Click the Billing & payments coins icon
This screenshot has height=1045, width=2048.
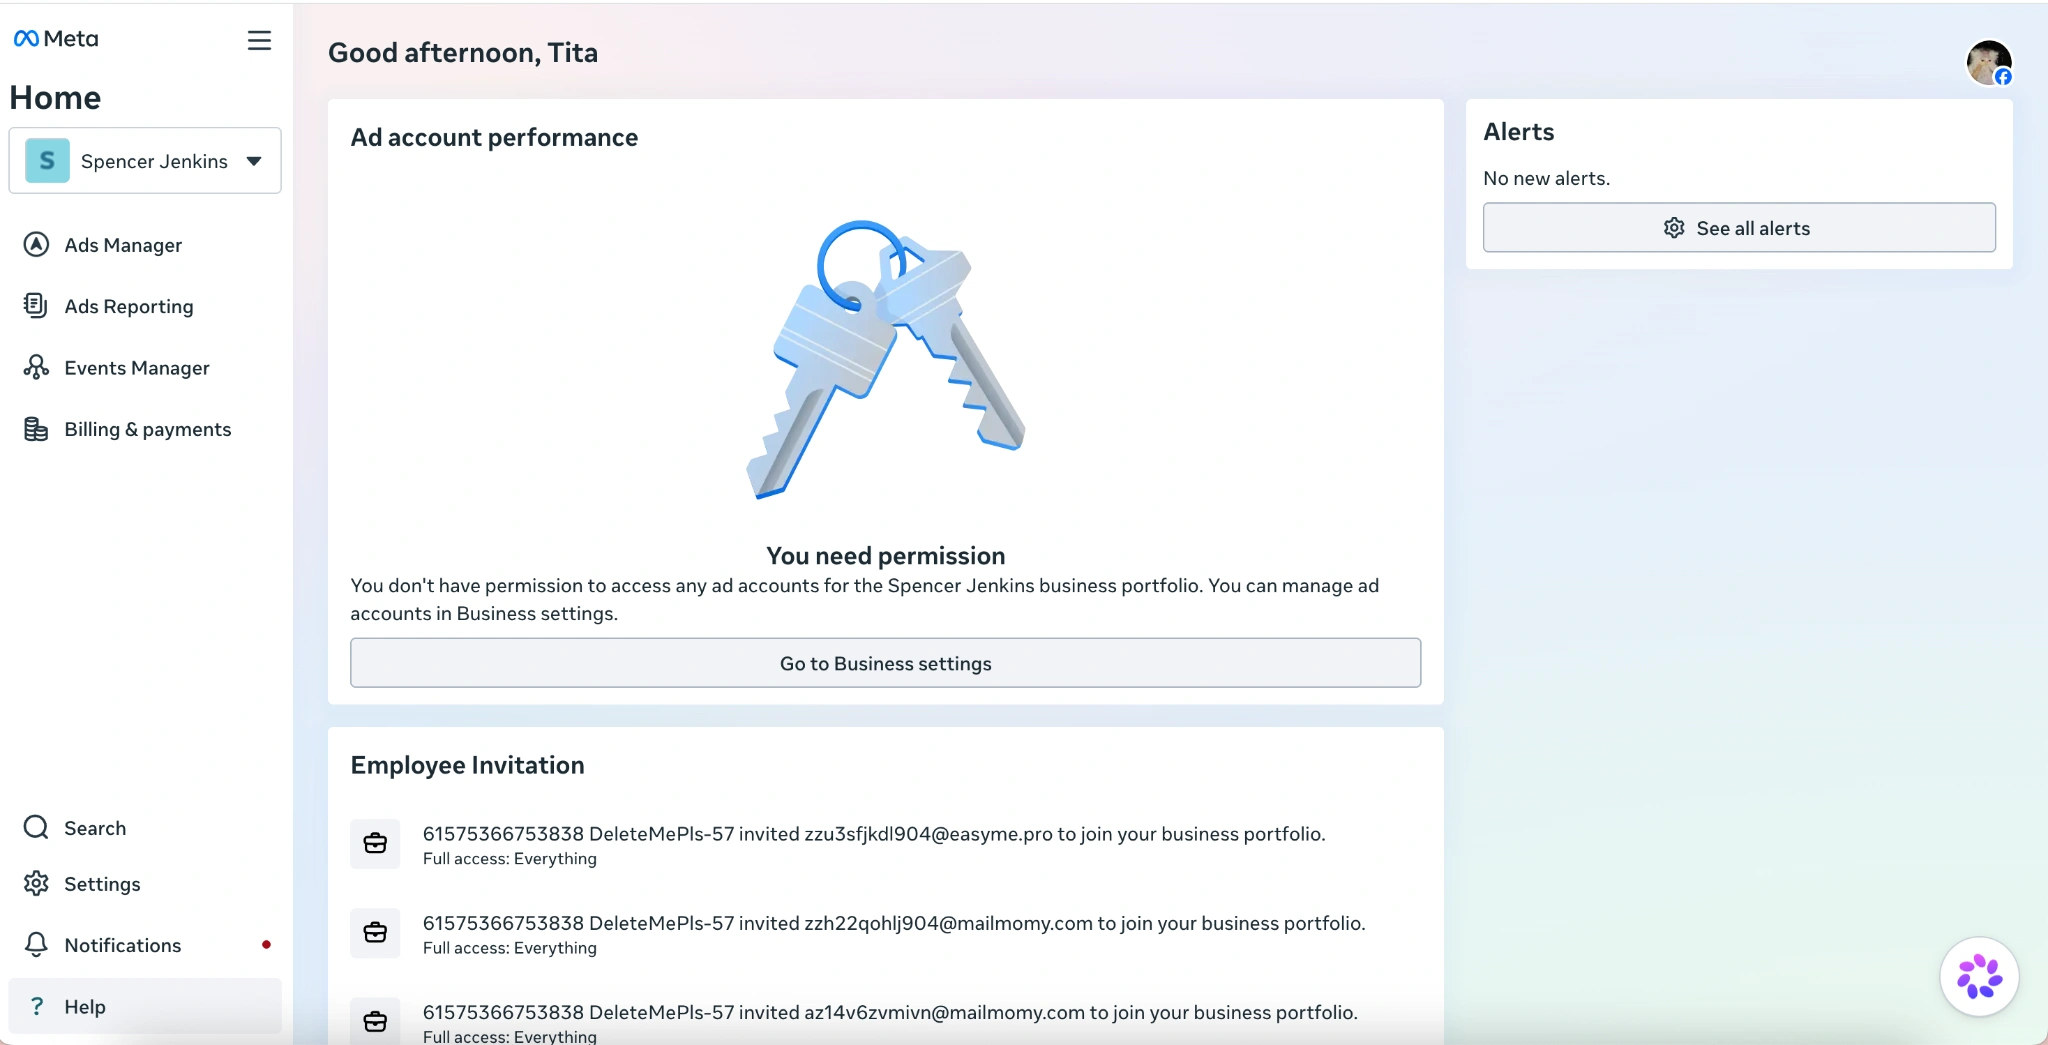click(36, 429)
